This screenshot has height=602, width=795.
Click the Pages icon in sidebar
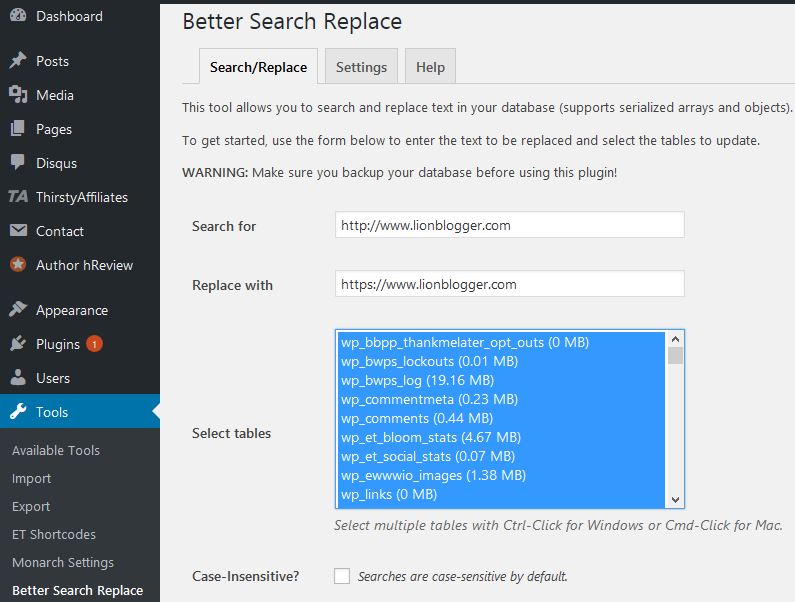coord(18,129)
